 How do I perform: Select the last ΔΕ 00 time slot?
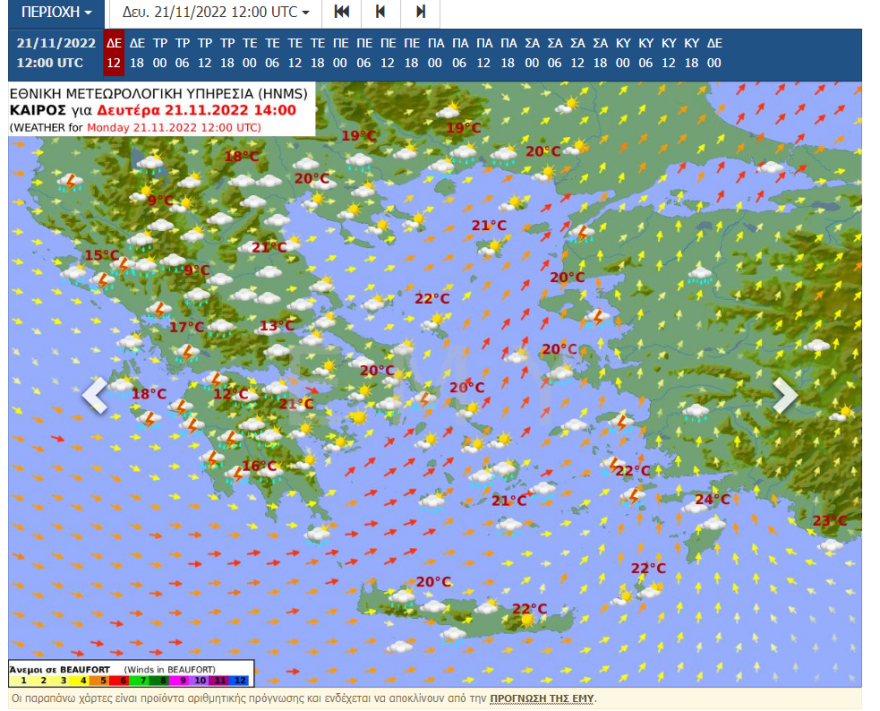(714, 52)
